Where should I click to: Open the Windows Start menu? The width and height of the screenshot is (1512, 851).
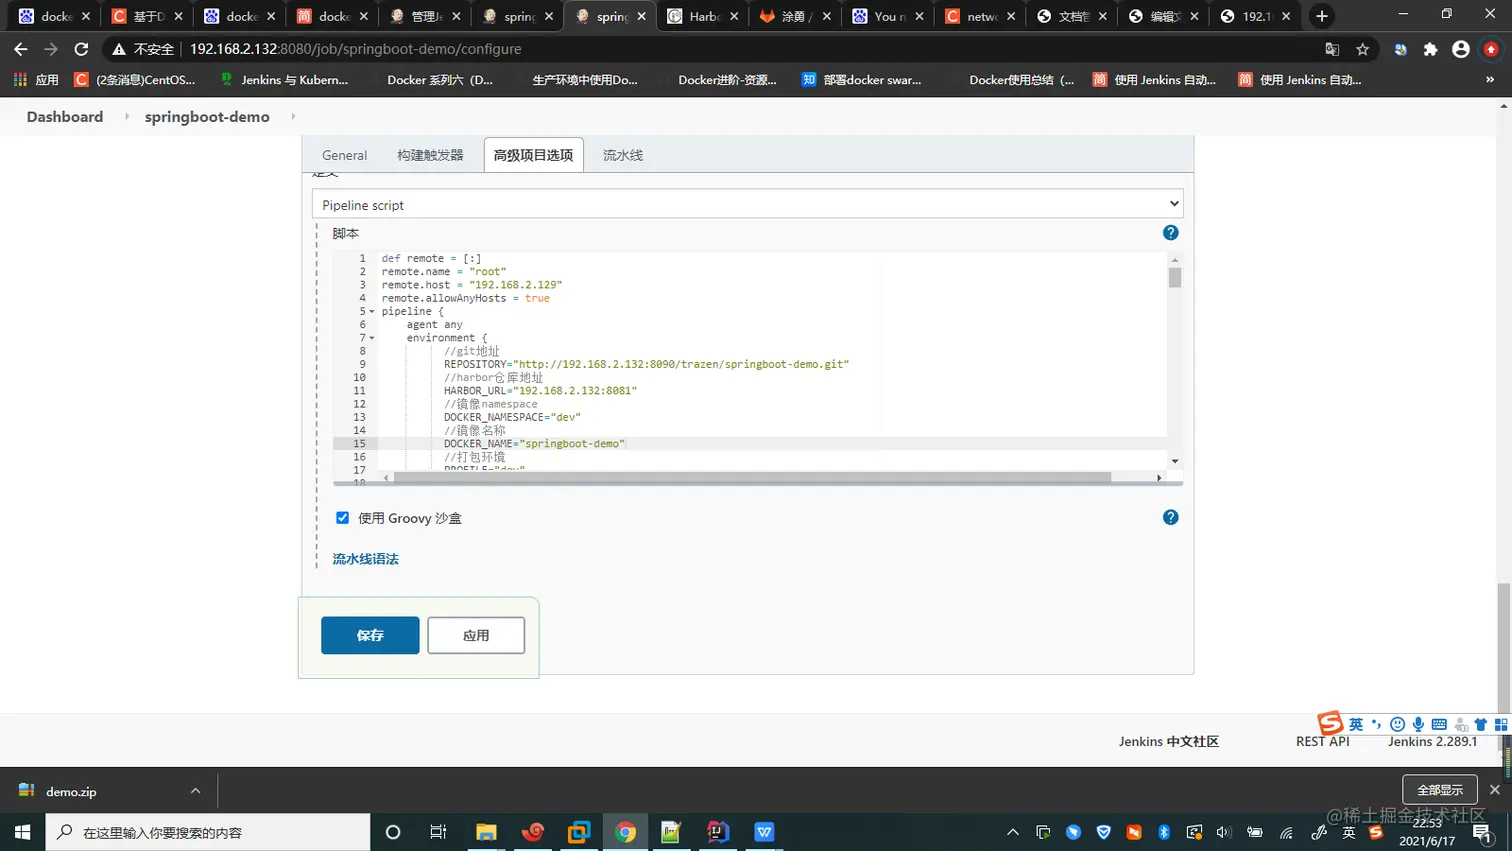click(x=22, y=832)
